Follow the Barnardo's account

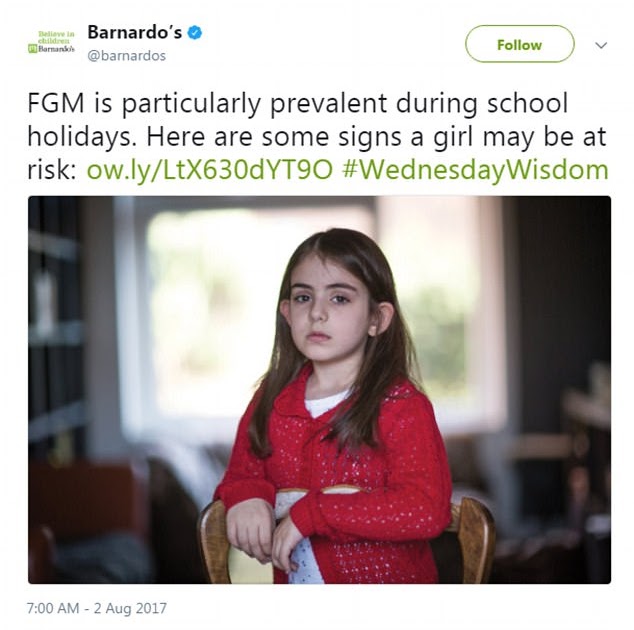520,44
